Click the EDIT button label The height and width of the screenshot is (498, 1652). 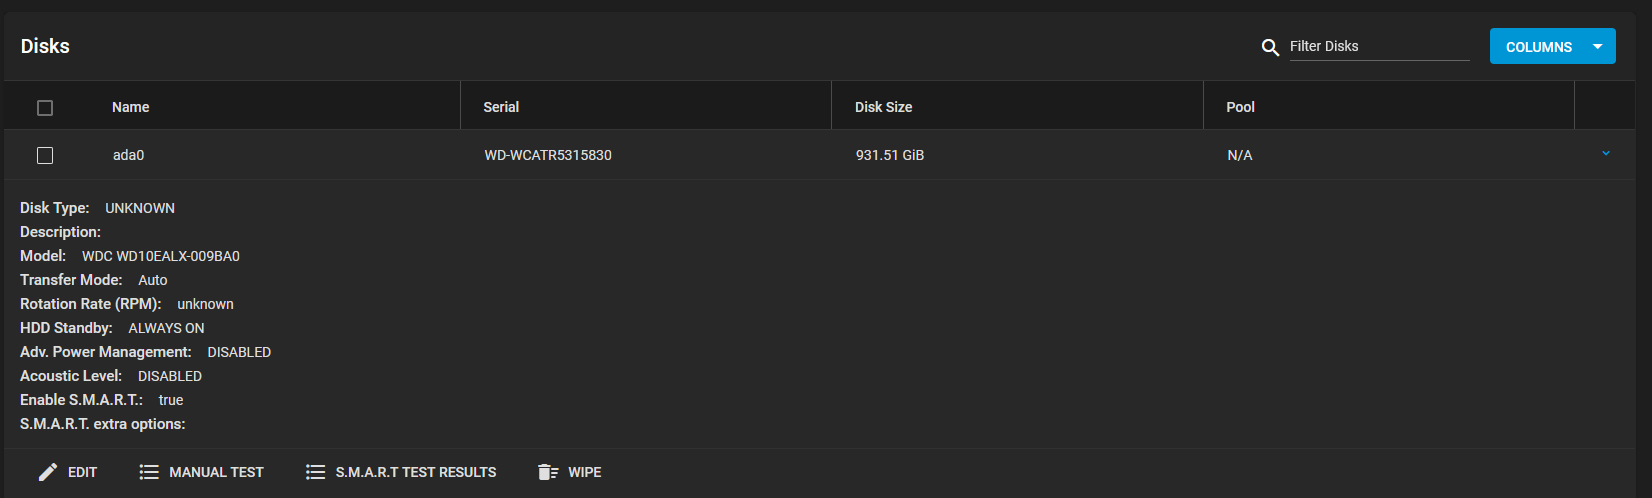pos(82,472)
